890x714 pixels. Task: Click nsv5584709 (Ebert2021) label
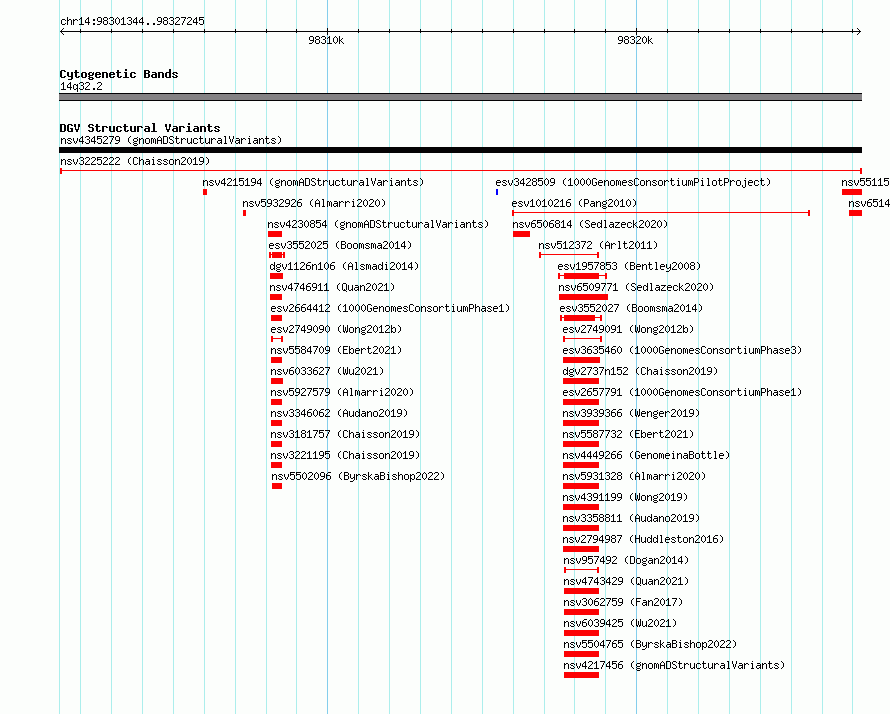pos(336,350)
